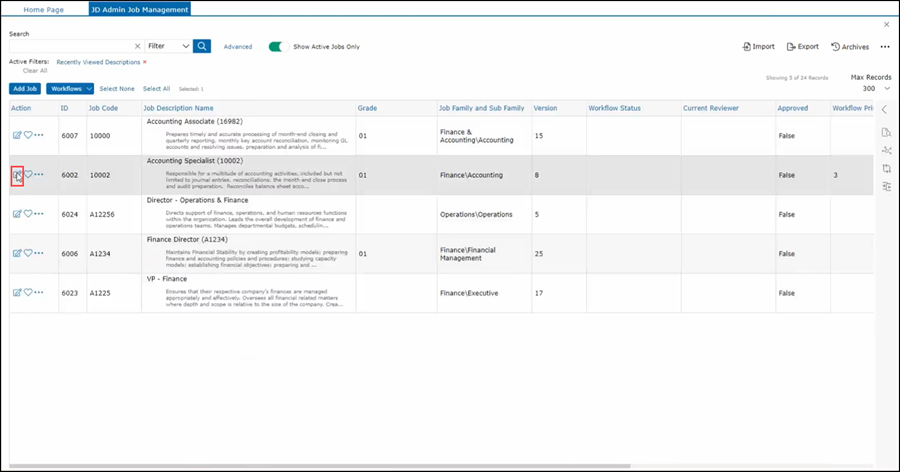The image size is (900, 472).
Task: Click the Import icon button
Action: click(758, 46)
